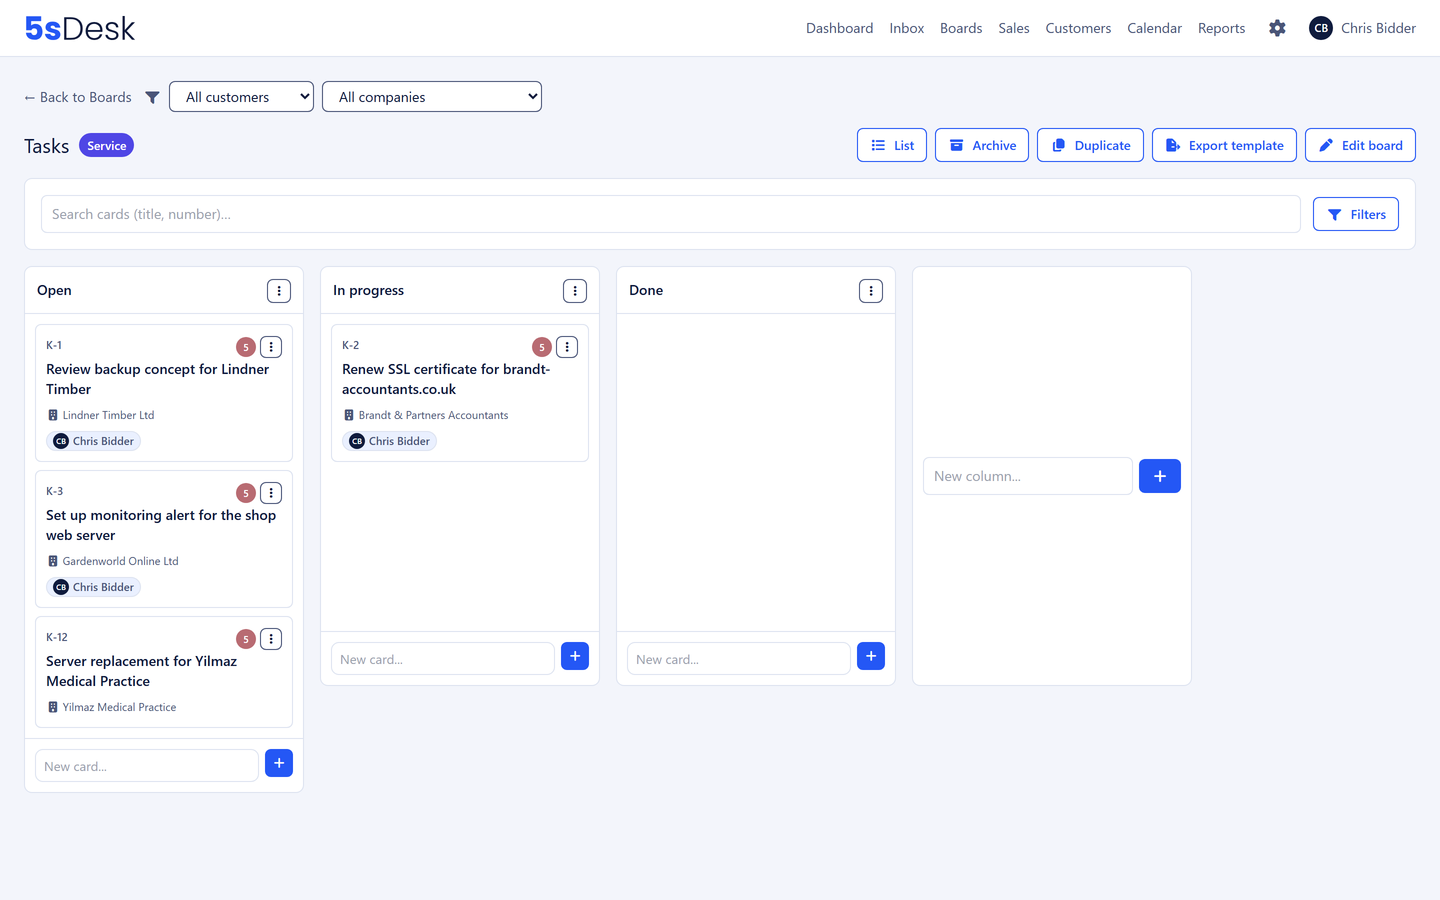Screen dimensions: 1440x900
Task: Click Chris Bidder assignee chip on card K-3
Action: [x=93, y=587]
